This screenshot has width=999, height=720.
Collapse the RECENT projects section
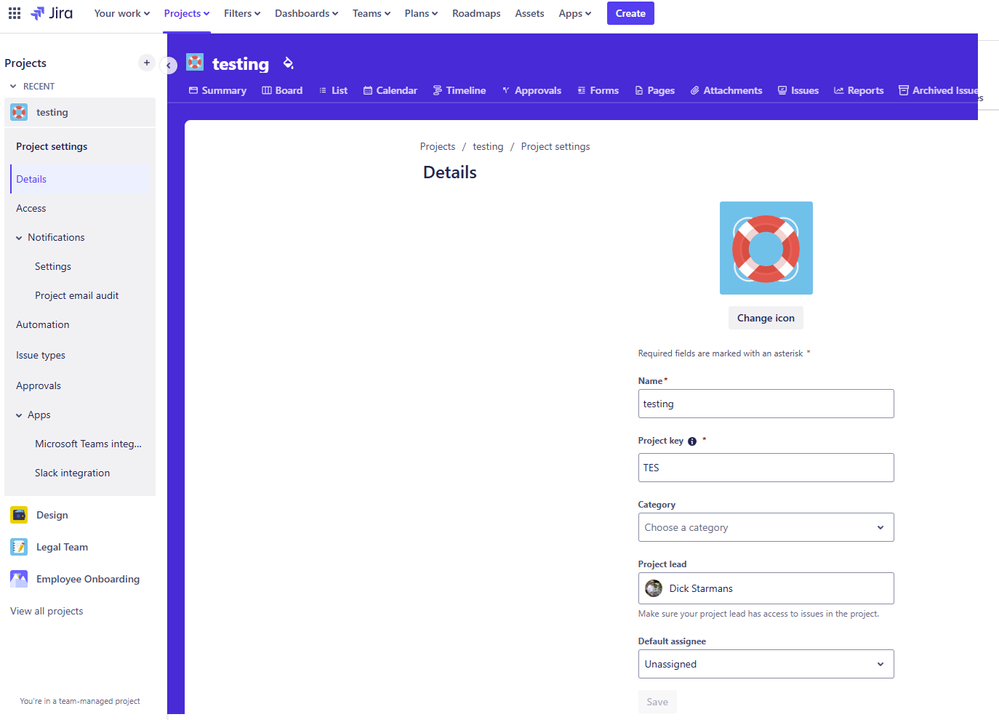click(x=13, y=86)
